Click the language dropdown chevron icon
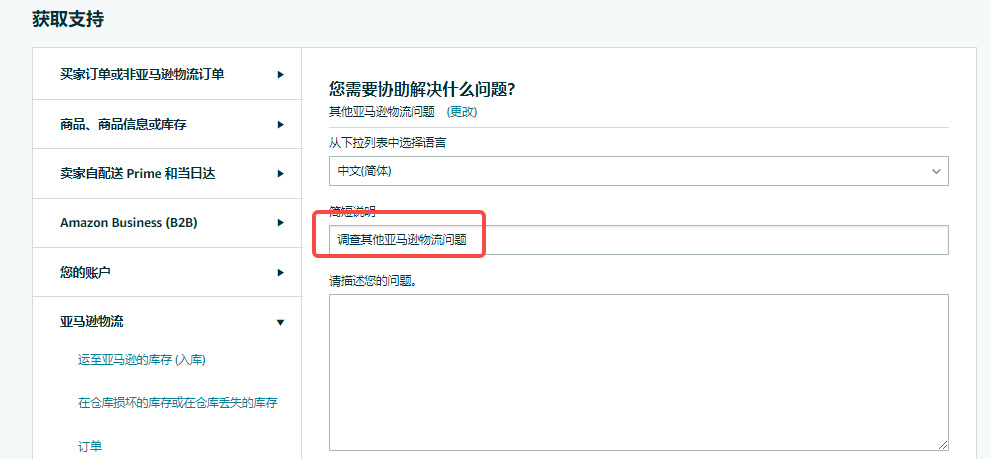This screenshot has height=459, width=991. pos(935,171)
